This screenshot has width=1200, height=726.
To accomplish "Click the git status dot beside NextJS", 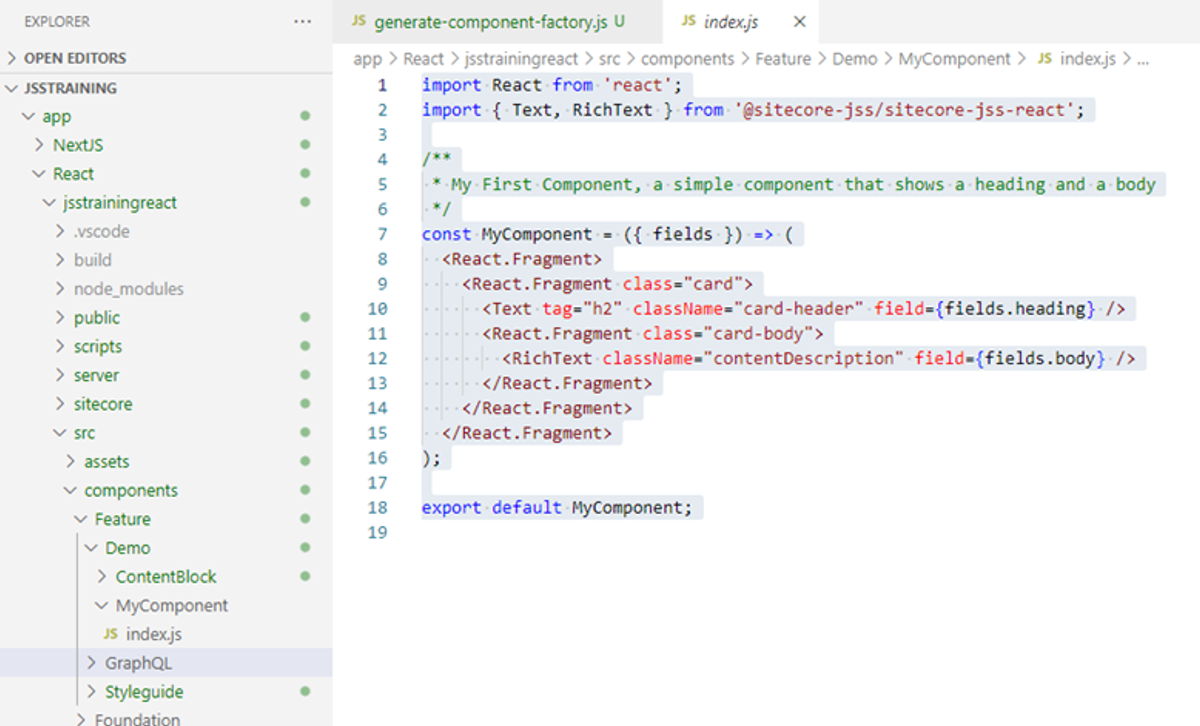I will [x=305, y=145].
